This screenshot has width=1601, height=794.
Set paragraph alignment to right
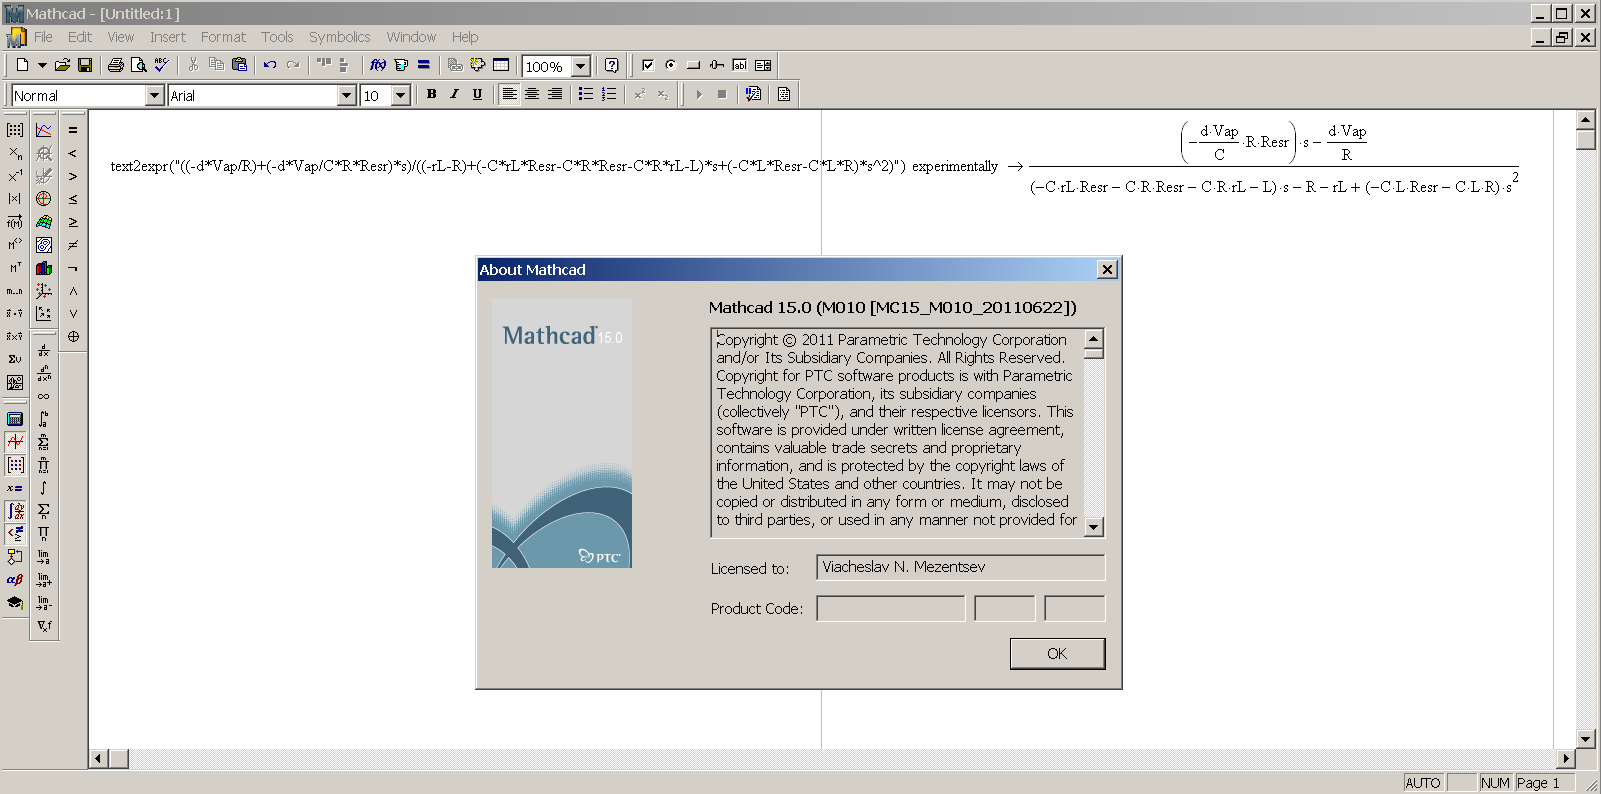click(556, 94)
